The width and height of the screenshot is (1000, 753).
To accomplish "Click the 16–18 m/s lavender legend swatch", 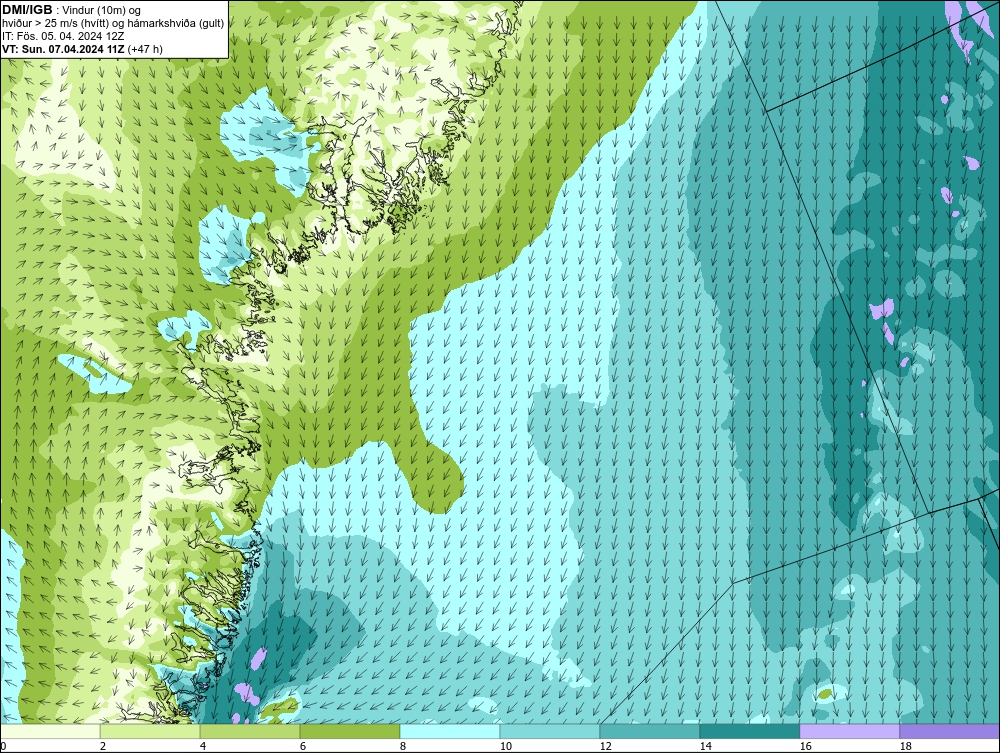I will (x=849, y=731).
